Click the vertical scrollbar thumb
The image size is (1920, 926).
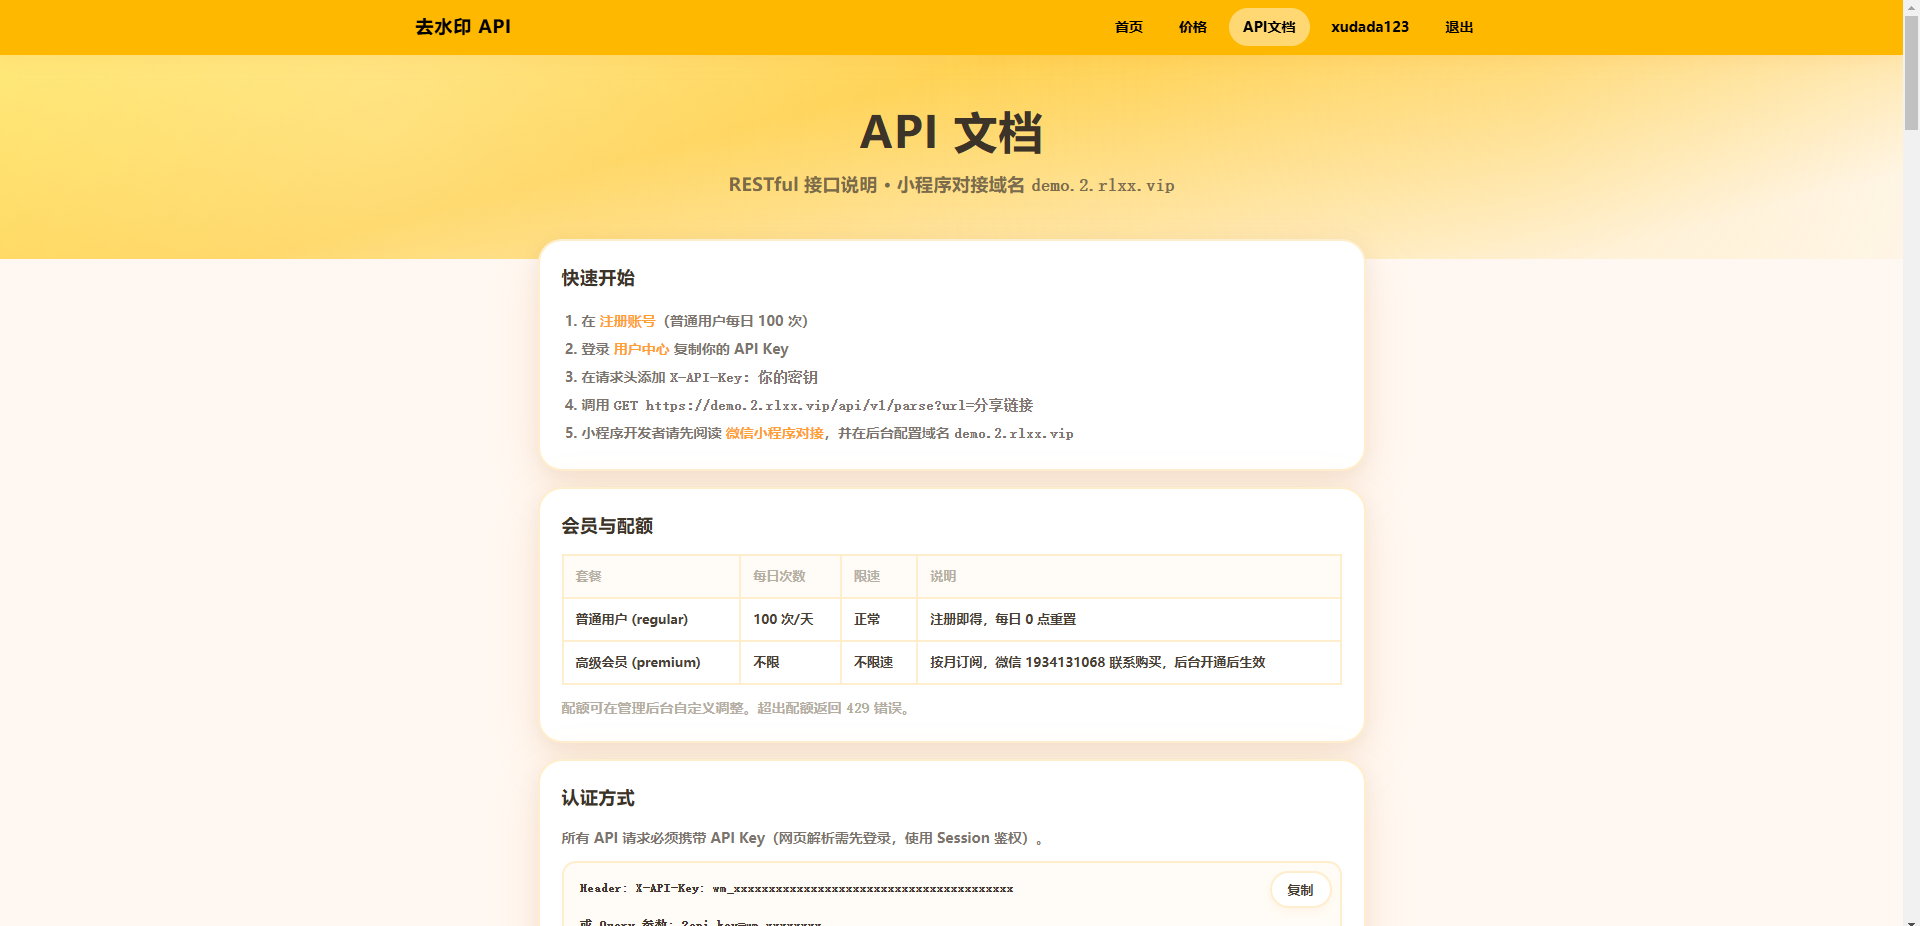1911,71
